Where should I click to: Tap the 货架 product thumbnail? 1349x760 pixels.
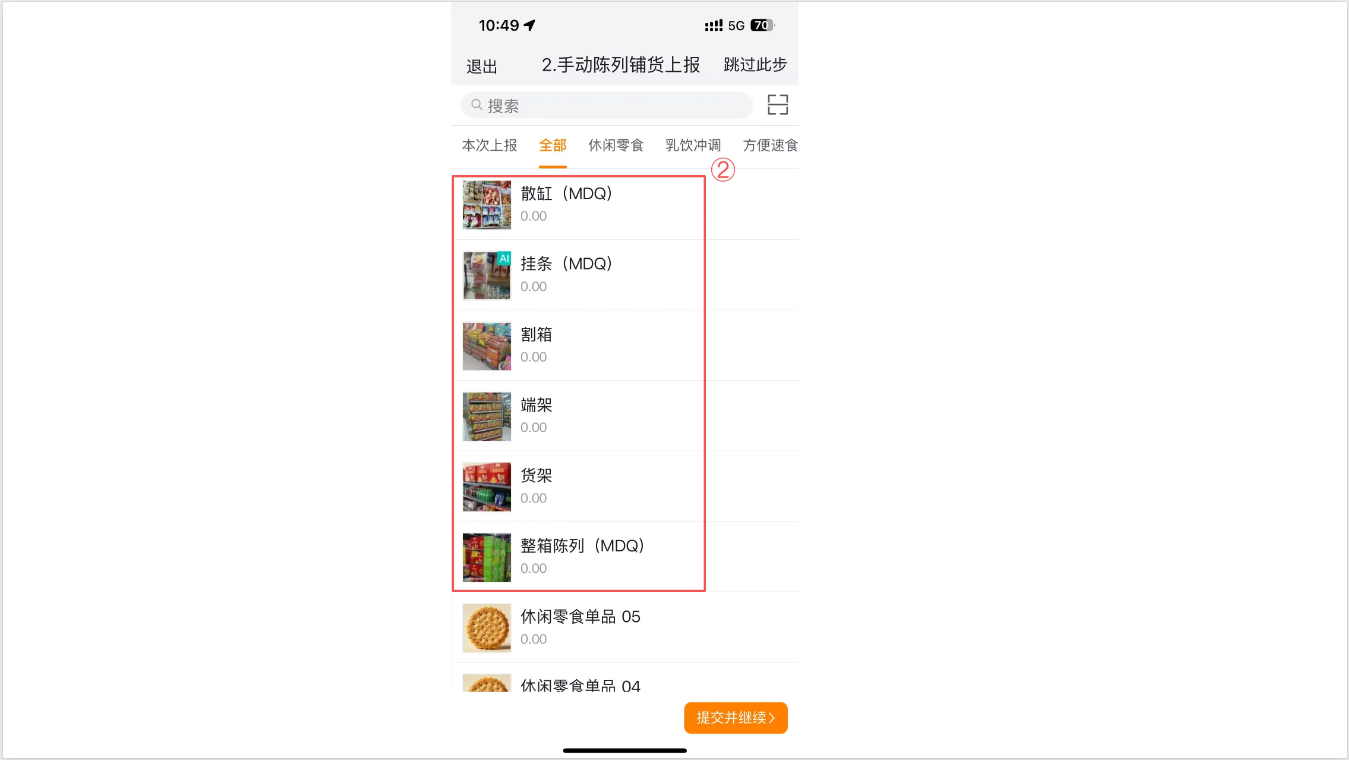pyautogui.click(x=487, y=487)
